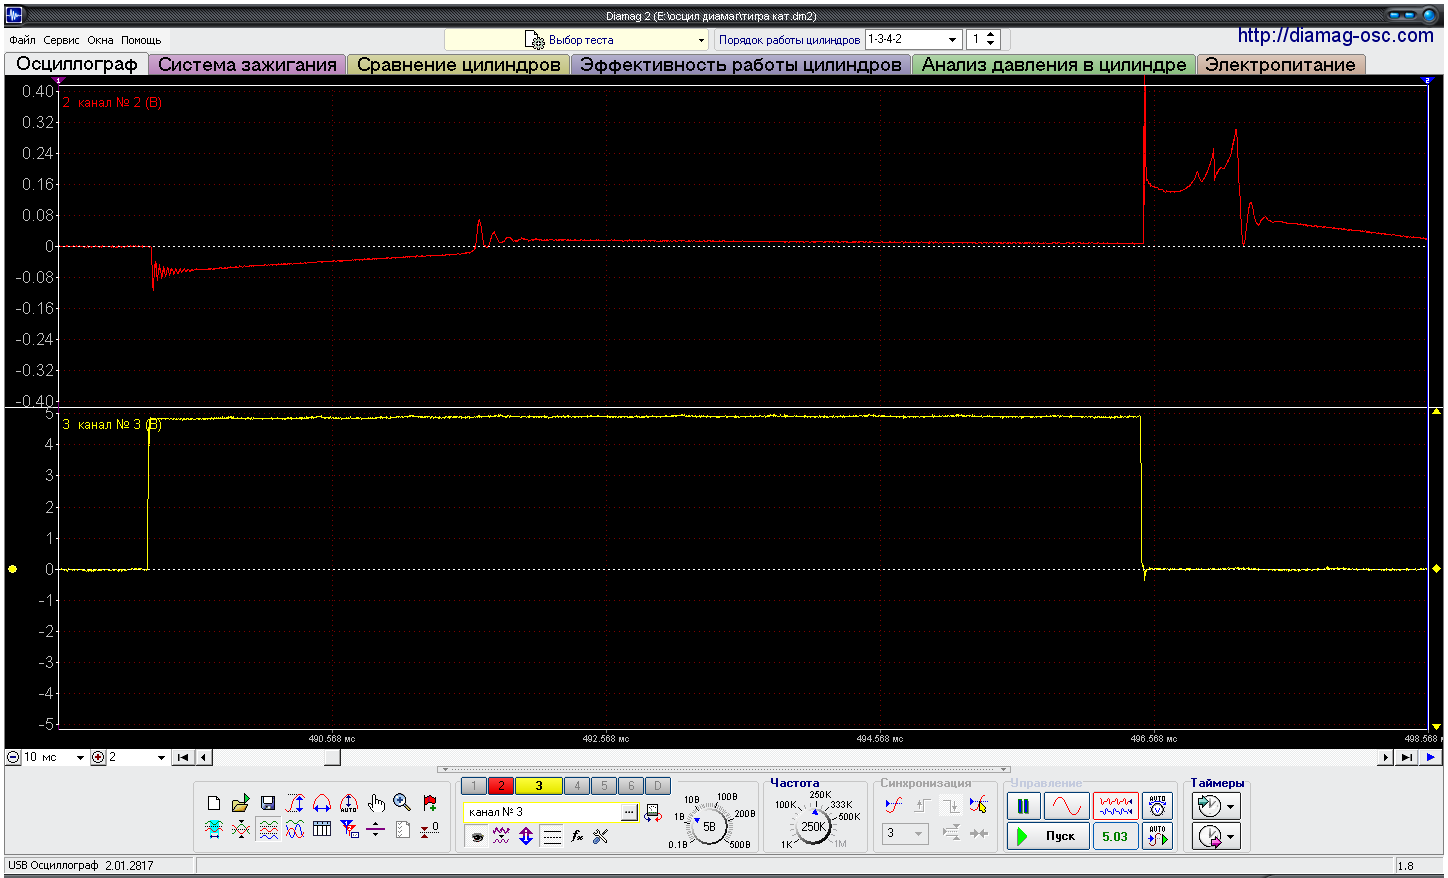Switch to Эффективность работы цилиндров tab
1448x878 pixels.
[740, 64]
